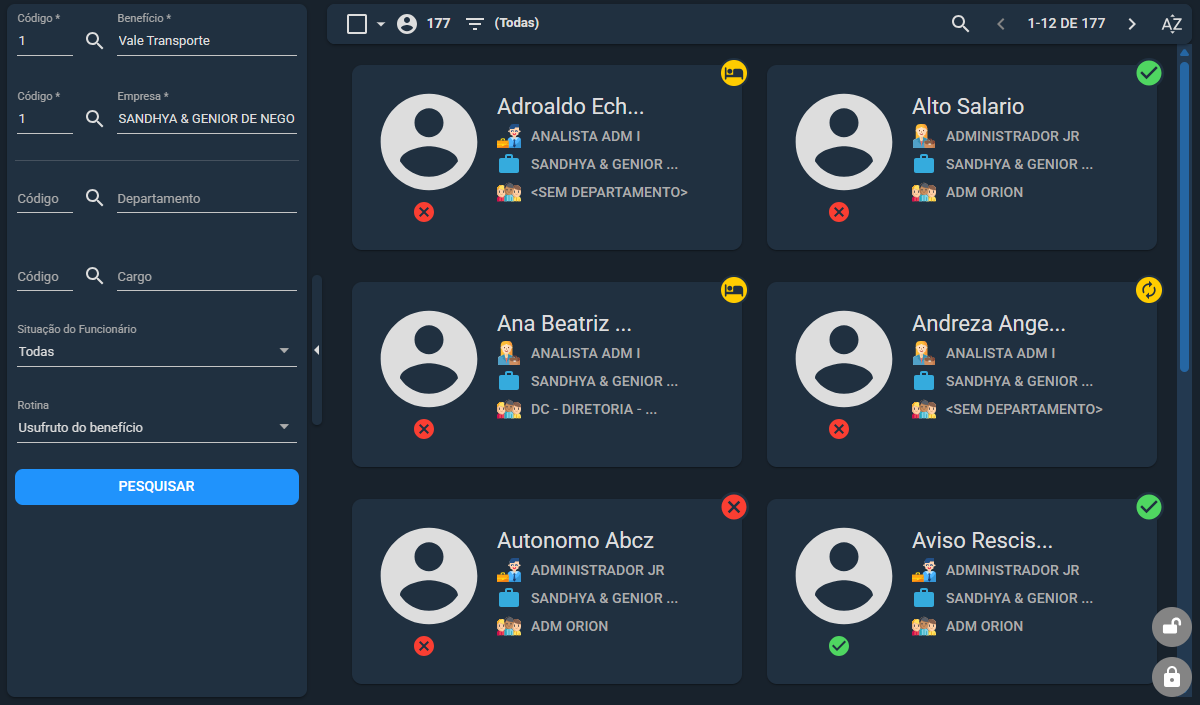Collapse the left filter panel arrow
This screenshot has width=1200, height=705.
tap(316, 350)
